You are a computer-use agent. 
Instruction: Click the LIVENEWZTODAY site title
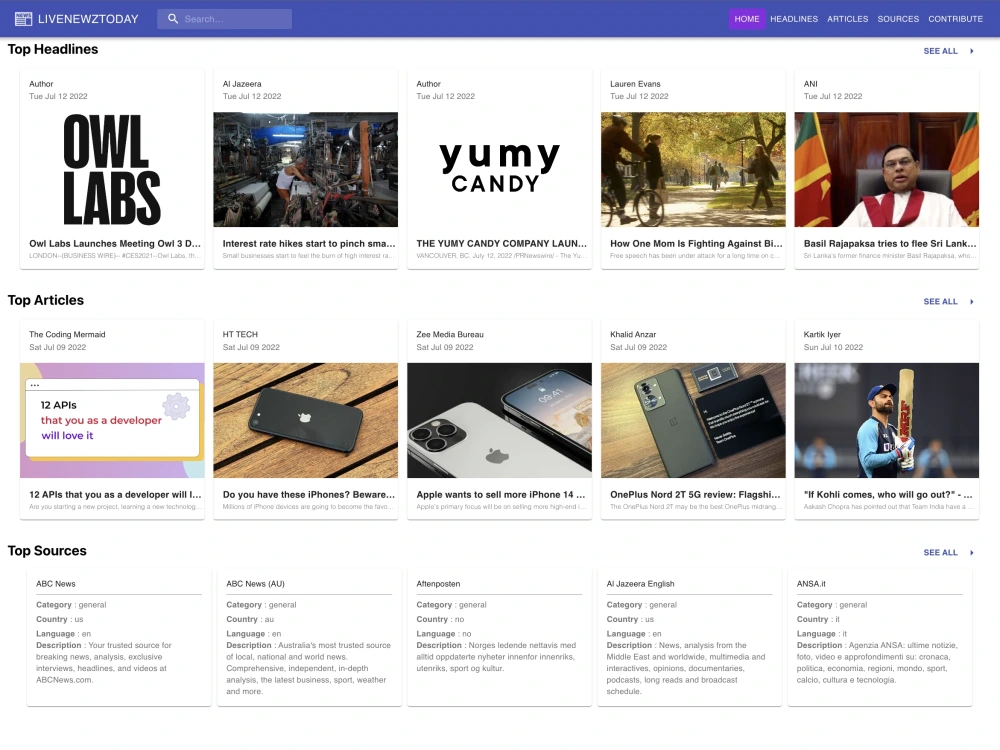(x=88, y=19)
